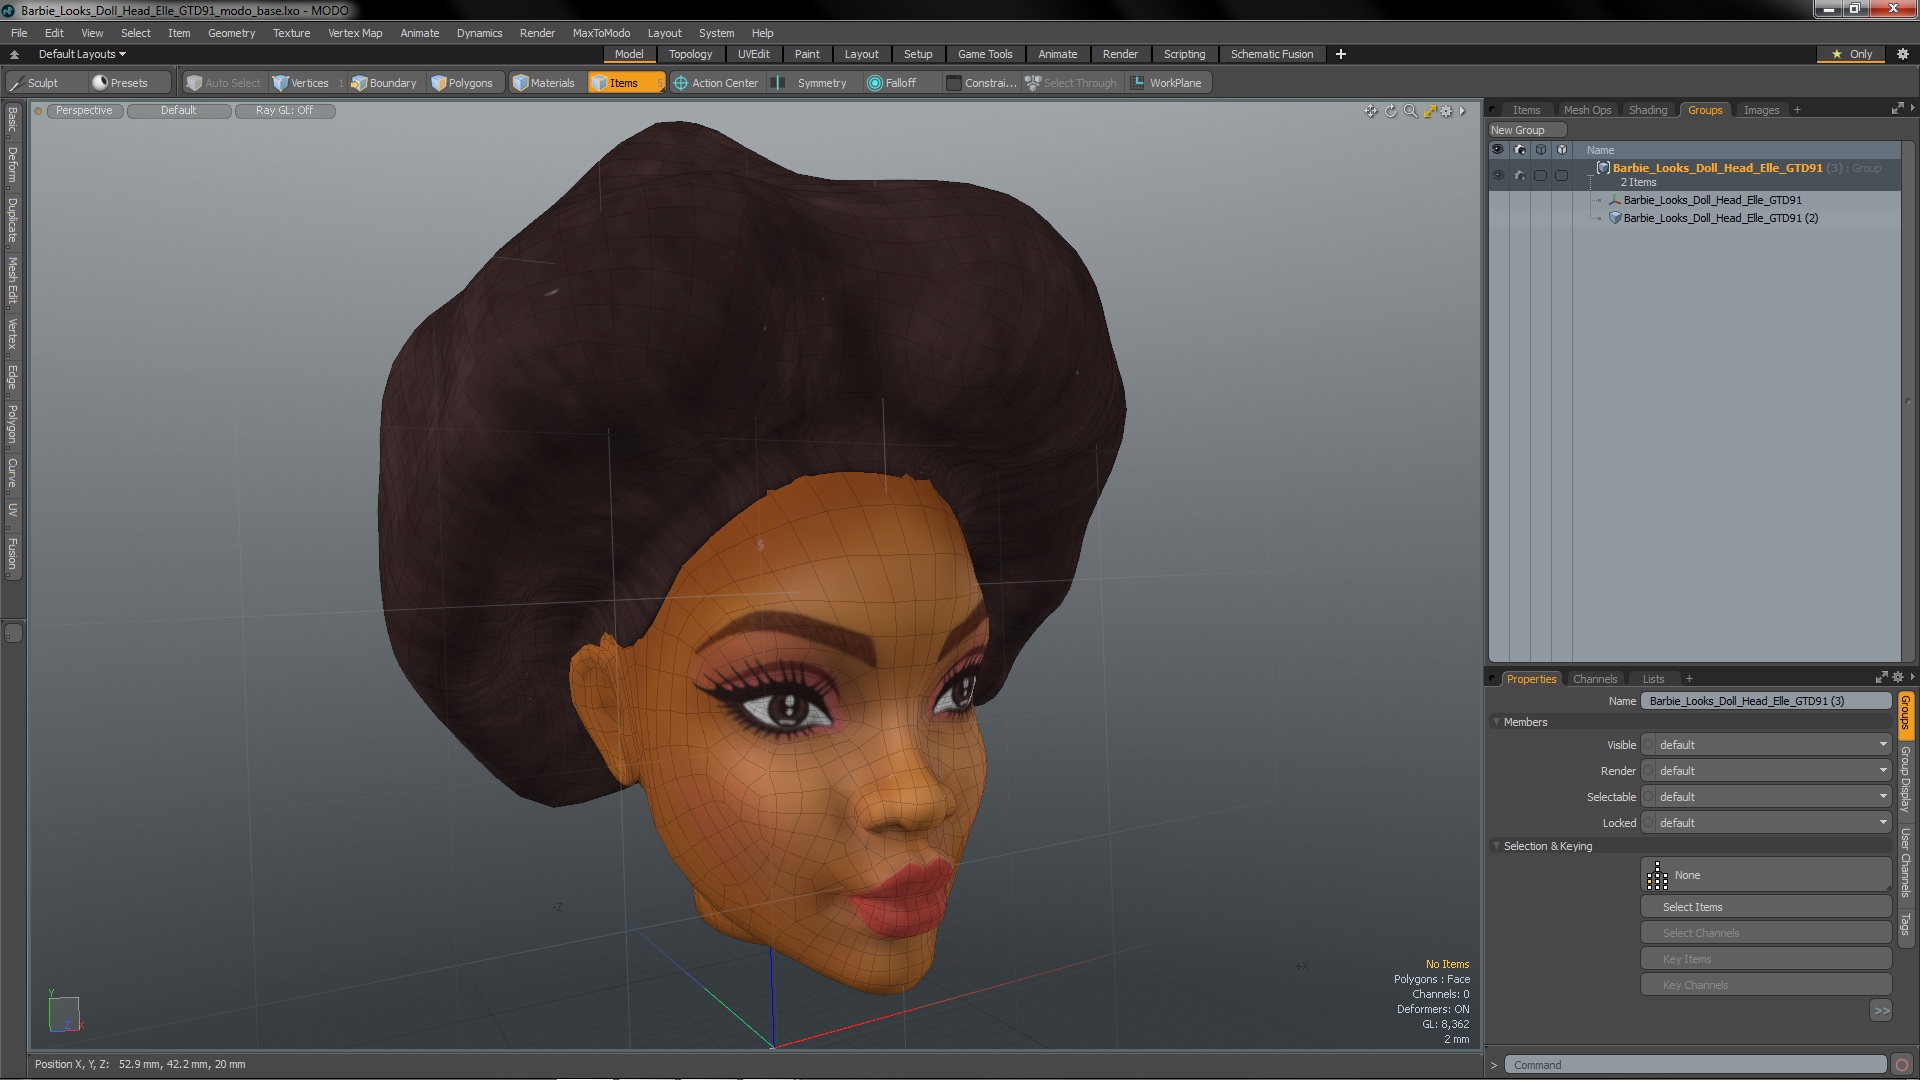This screenshot has height=1080, width=1920.
Task: Click the plus icon to add a layout tab
Action: [1341, 54]
